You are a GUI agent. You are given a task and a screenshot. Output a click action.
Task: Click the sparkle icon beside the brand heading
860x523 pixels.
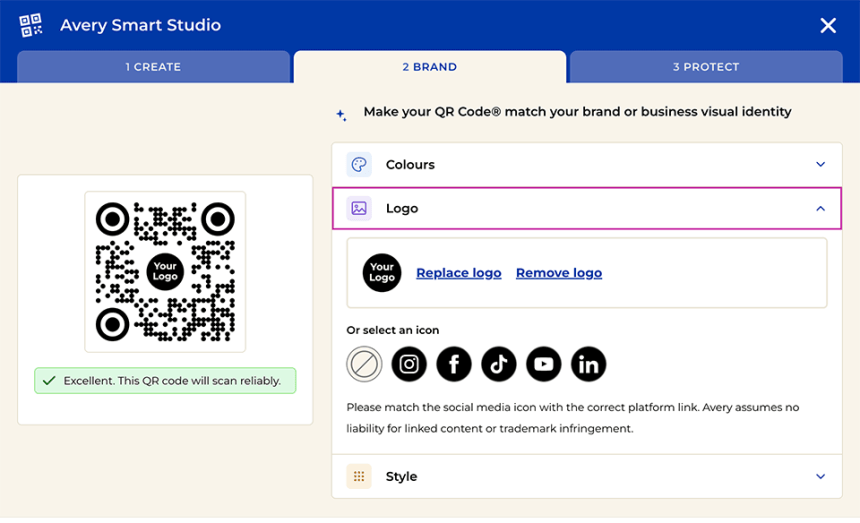341,115
